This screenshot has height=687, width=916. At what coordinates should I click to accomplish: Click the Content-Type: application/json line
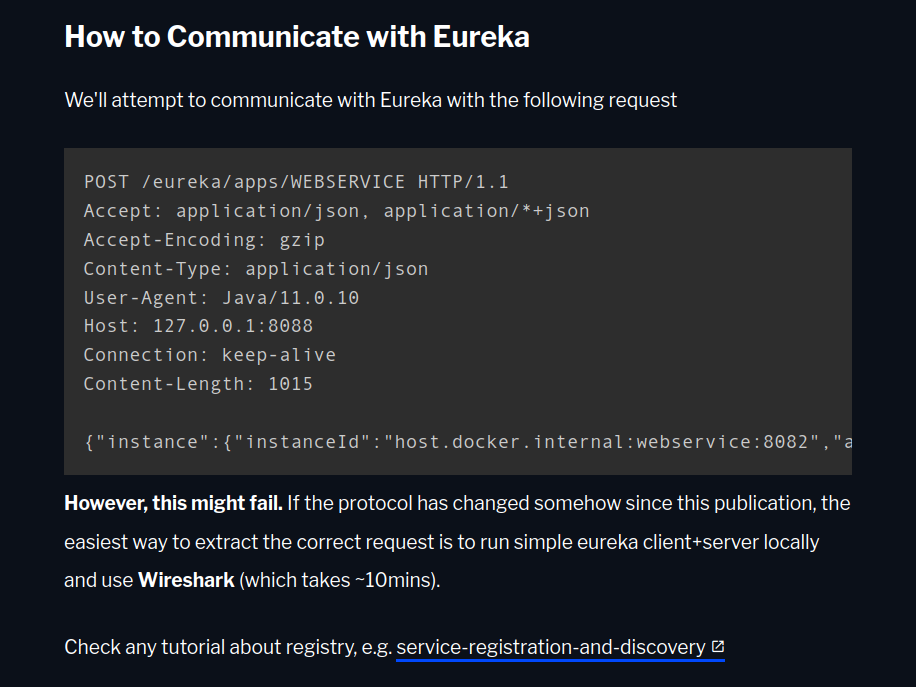[256, 269]
